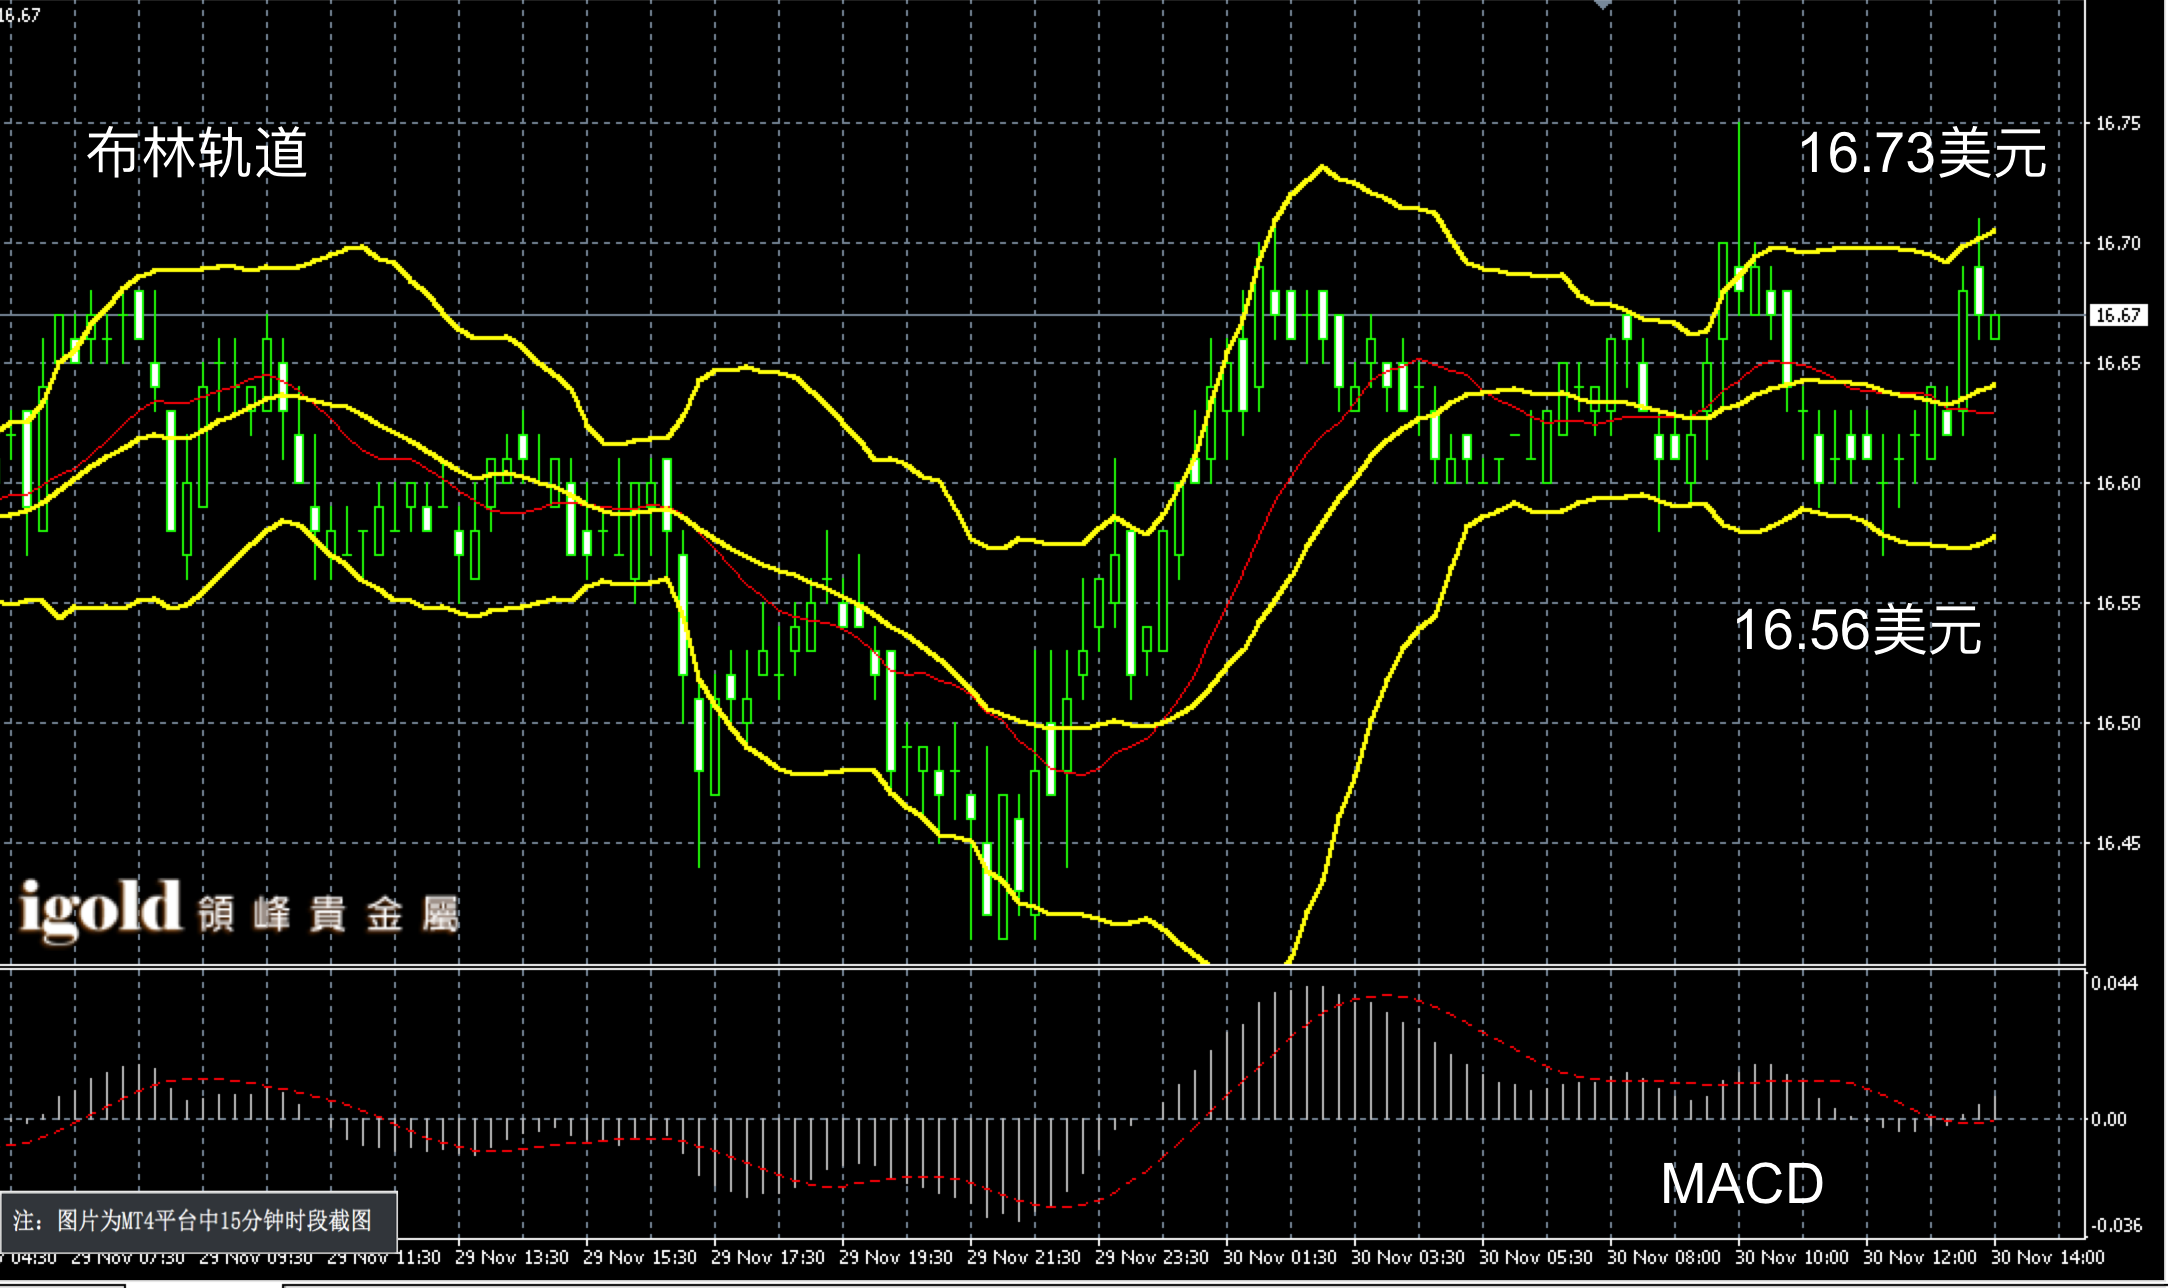Viewport: 2168px width, 1288px height.
Task: Click the 16.50 price scale label
Action: (2118, 723)
